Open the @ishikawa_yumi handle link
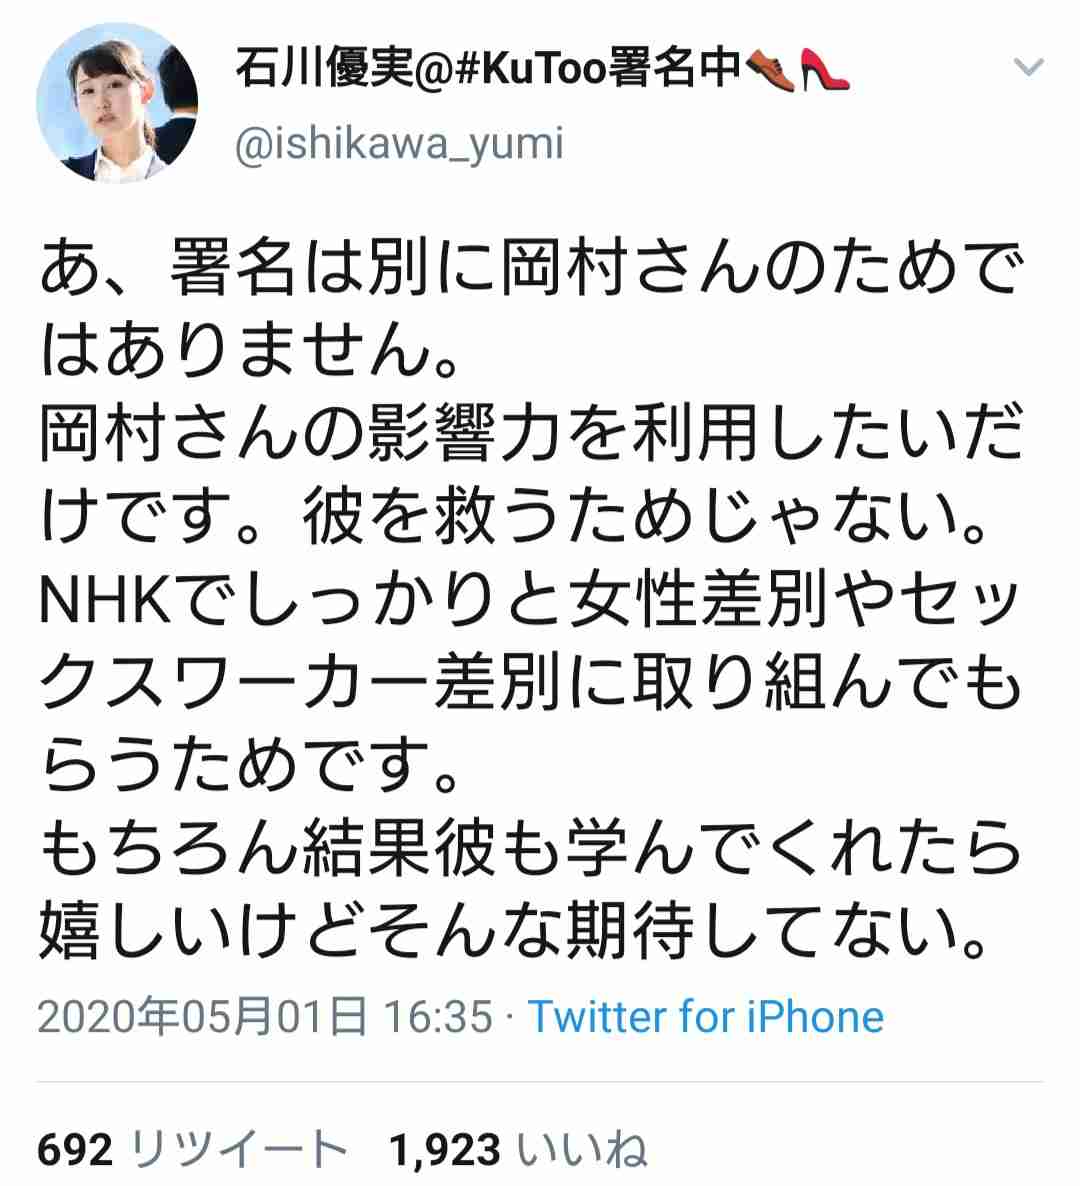Screen dimensions: 1080x1186 tap(399, 144)
